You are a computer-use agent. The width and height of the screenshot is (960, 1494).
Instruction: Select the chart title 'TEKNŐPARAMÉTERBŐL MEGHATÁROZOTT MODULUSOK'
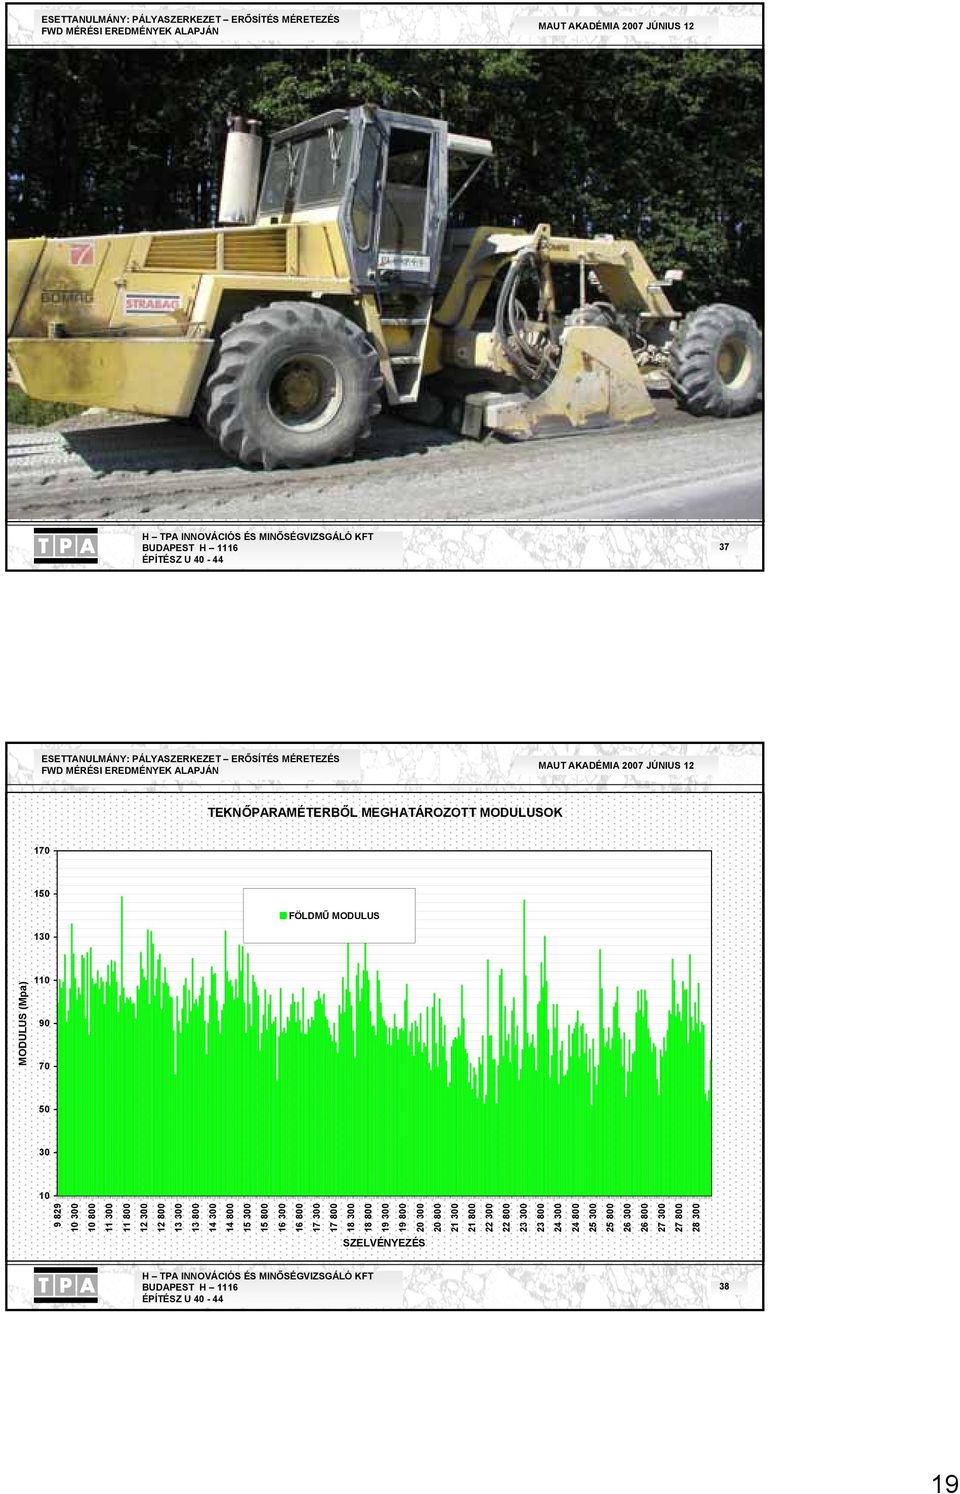click(385, 813)
